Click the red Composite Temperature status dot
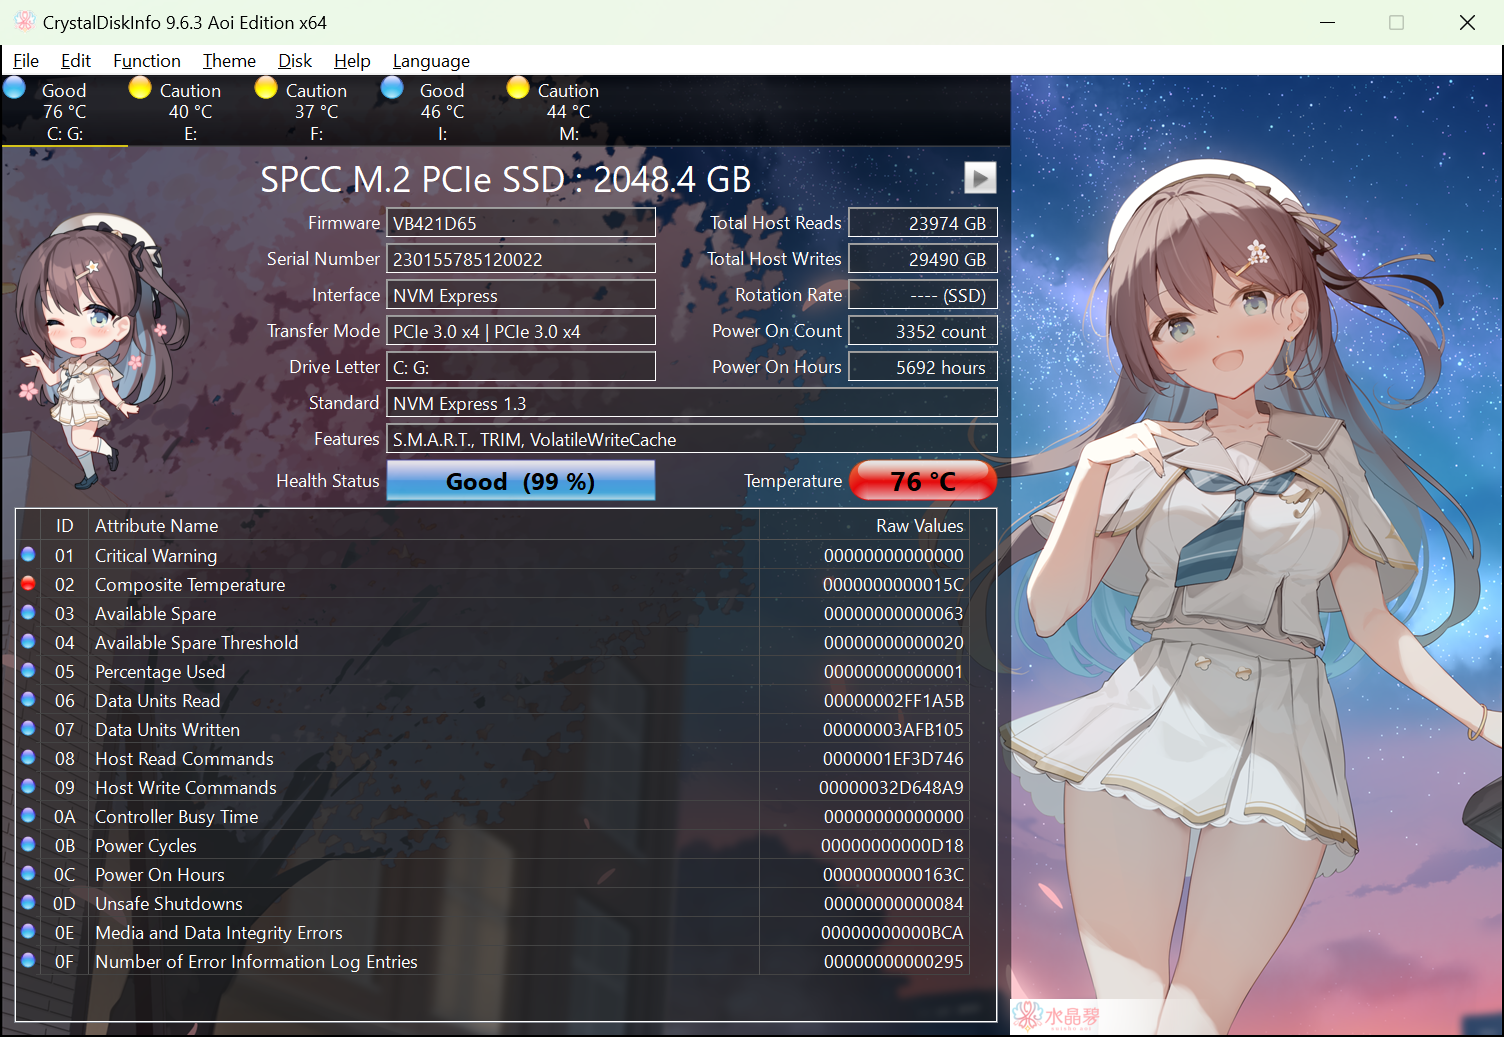 28,584
